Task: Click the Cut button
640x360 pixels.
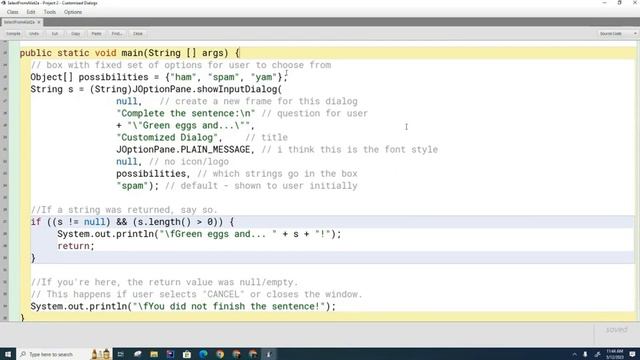Action: [55, 33]
